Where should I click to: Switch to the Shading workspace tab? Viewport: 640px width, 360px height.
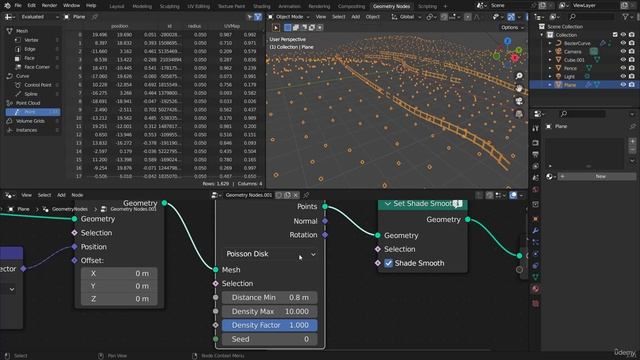click(x=262, y=6)
